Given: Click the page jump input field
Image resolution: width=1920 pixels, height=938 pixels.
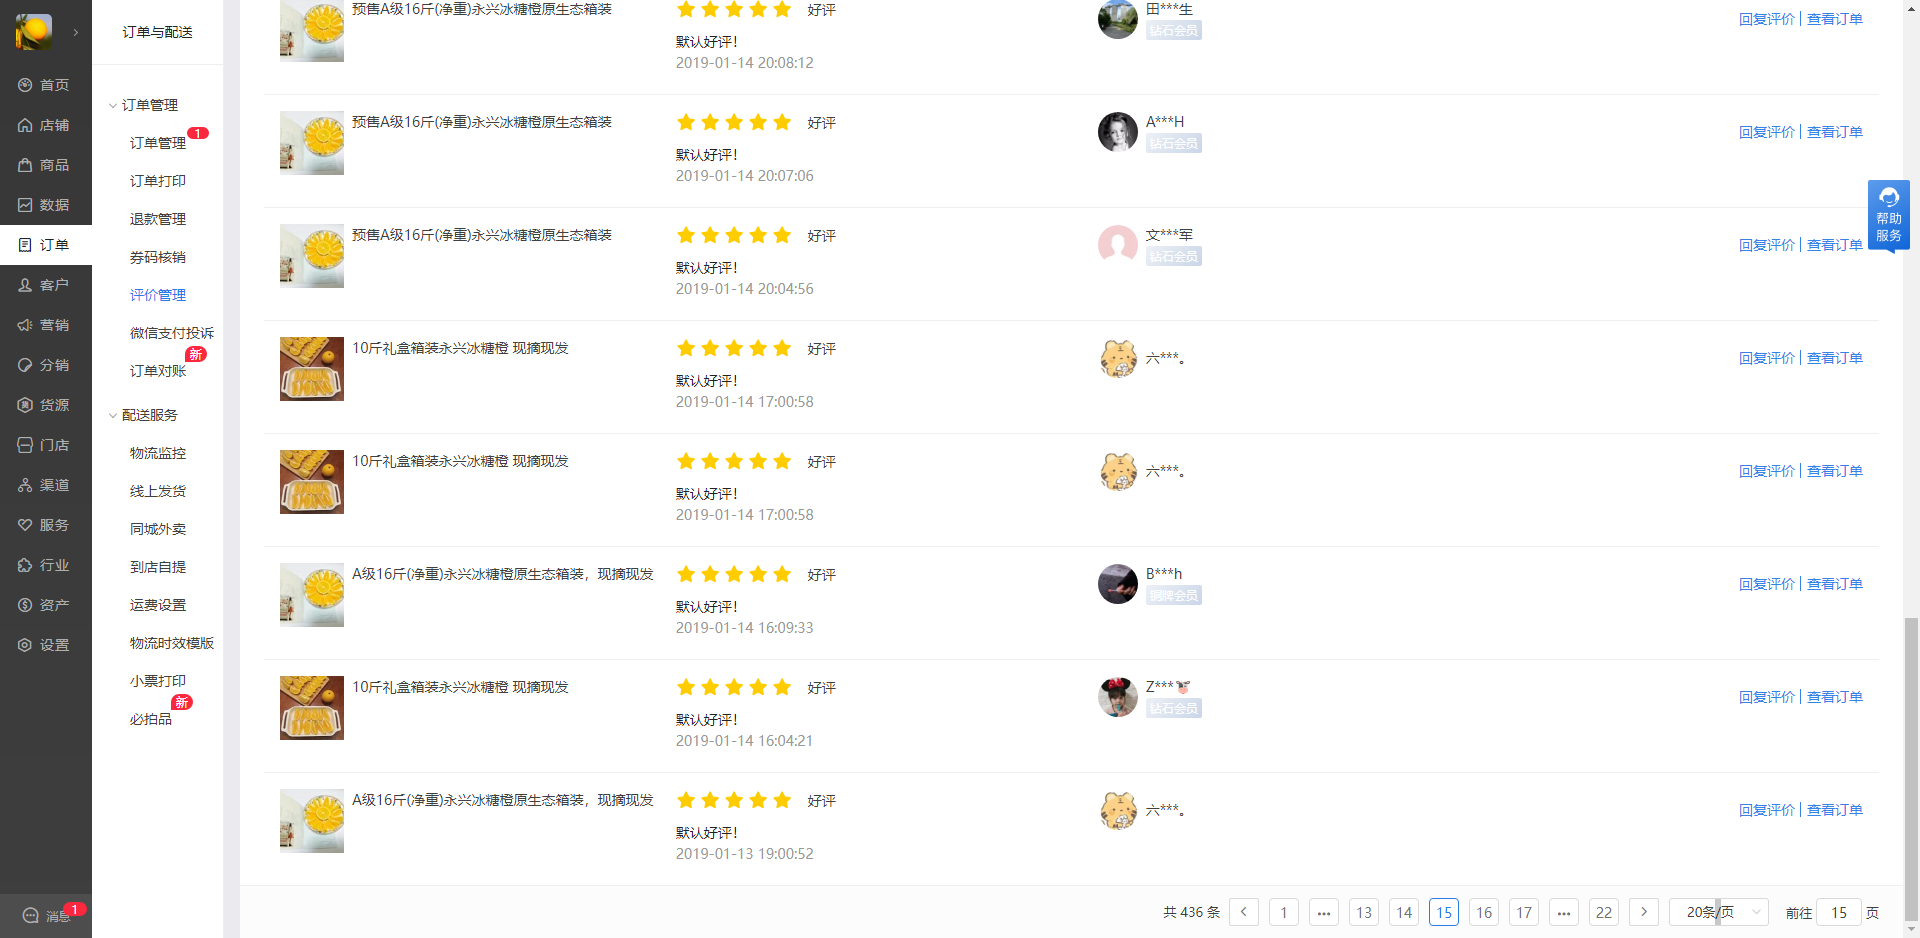Looking at the screenshot, I should click(1838, 912).
